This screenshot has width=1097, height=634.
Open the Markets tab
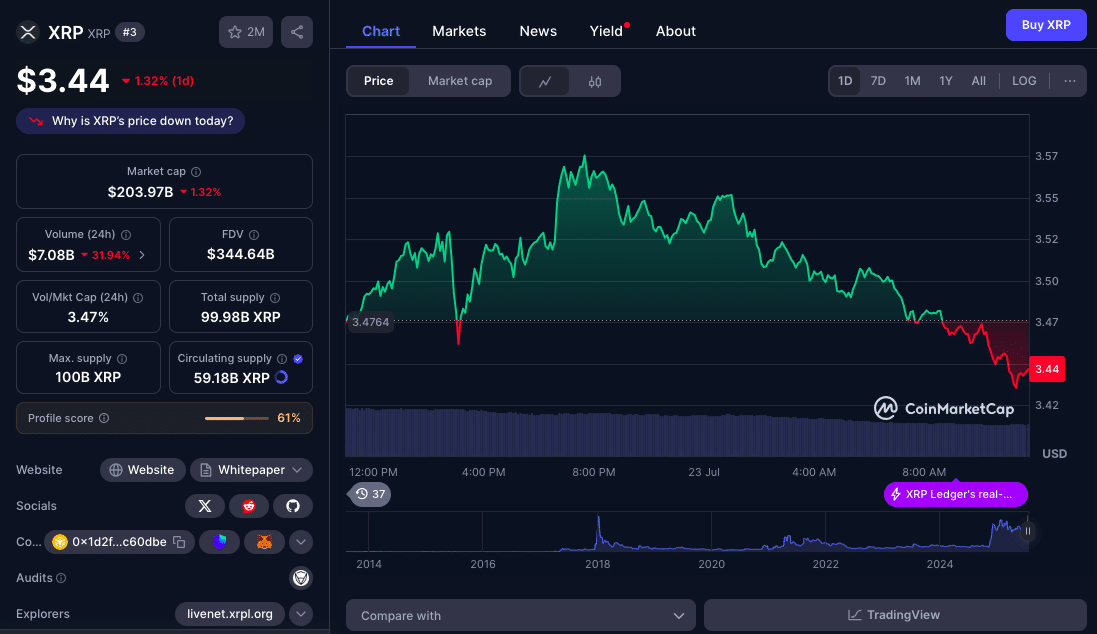tap(459, 31)
